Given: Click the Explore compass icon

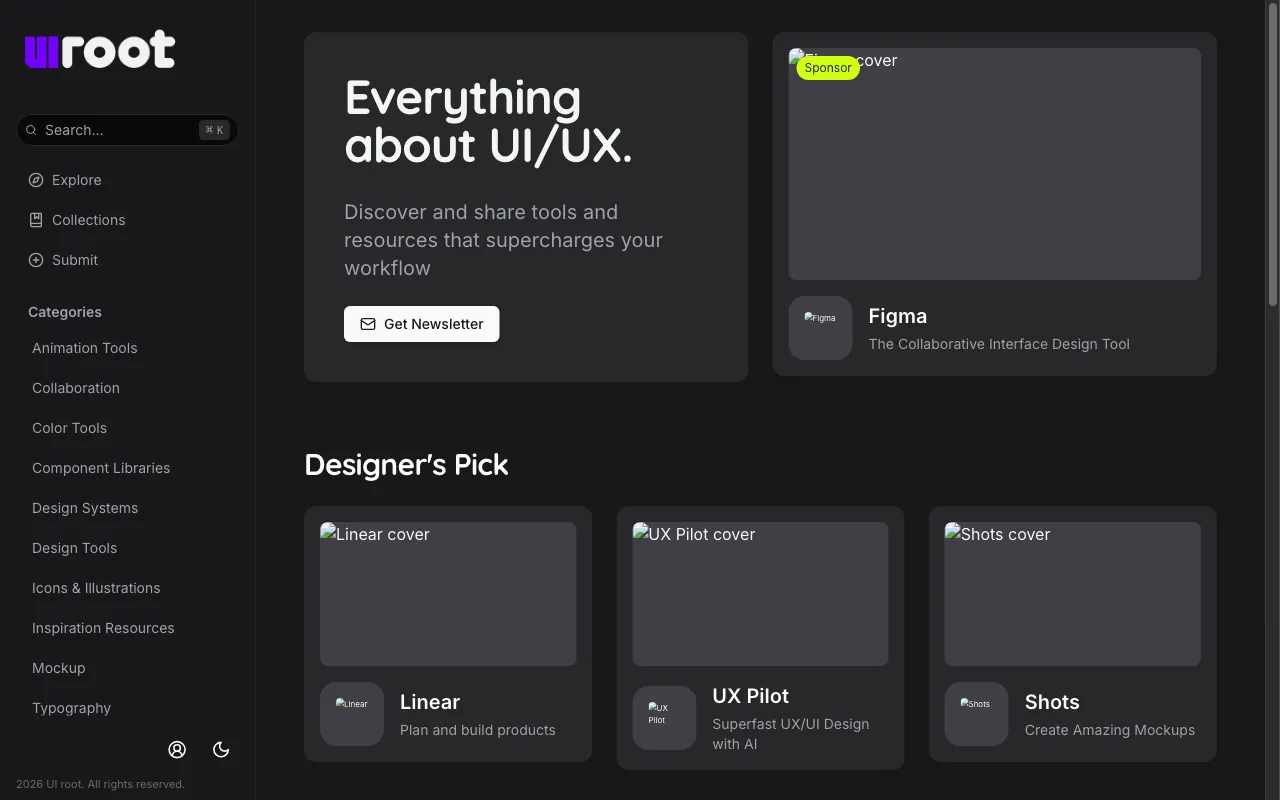Looking at the screenshot, I should tap(36, 180).
